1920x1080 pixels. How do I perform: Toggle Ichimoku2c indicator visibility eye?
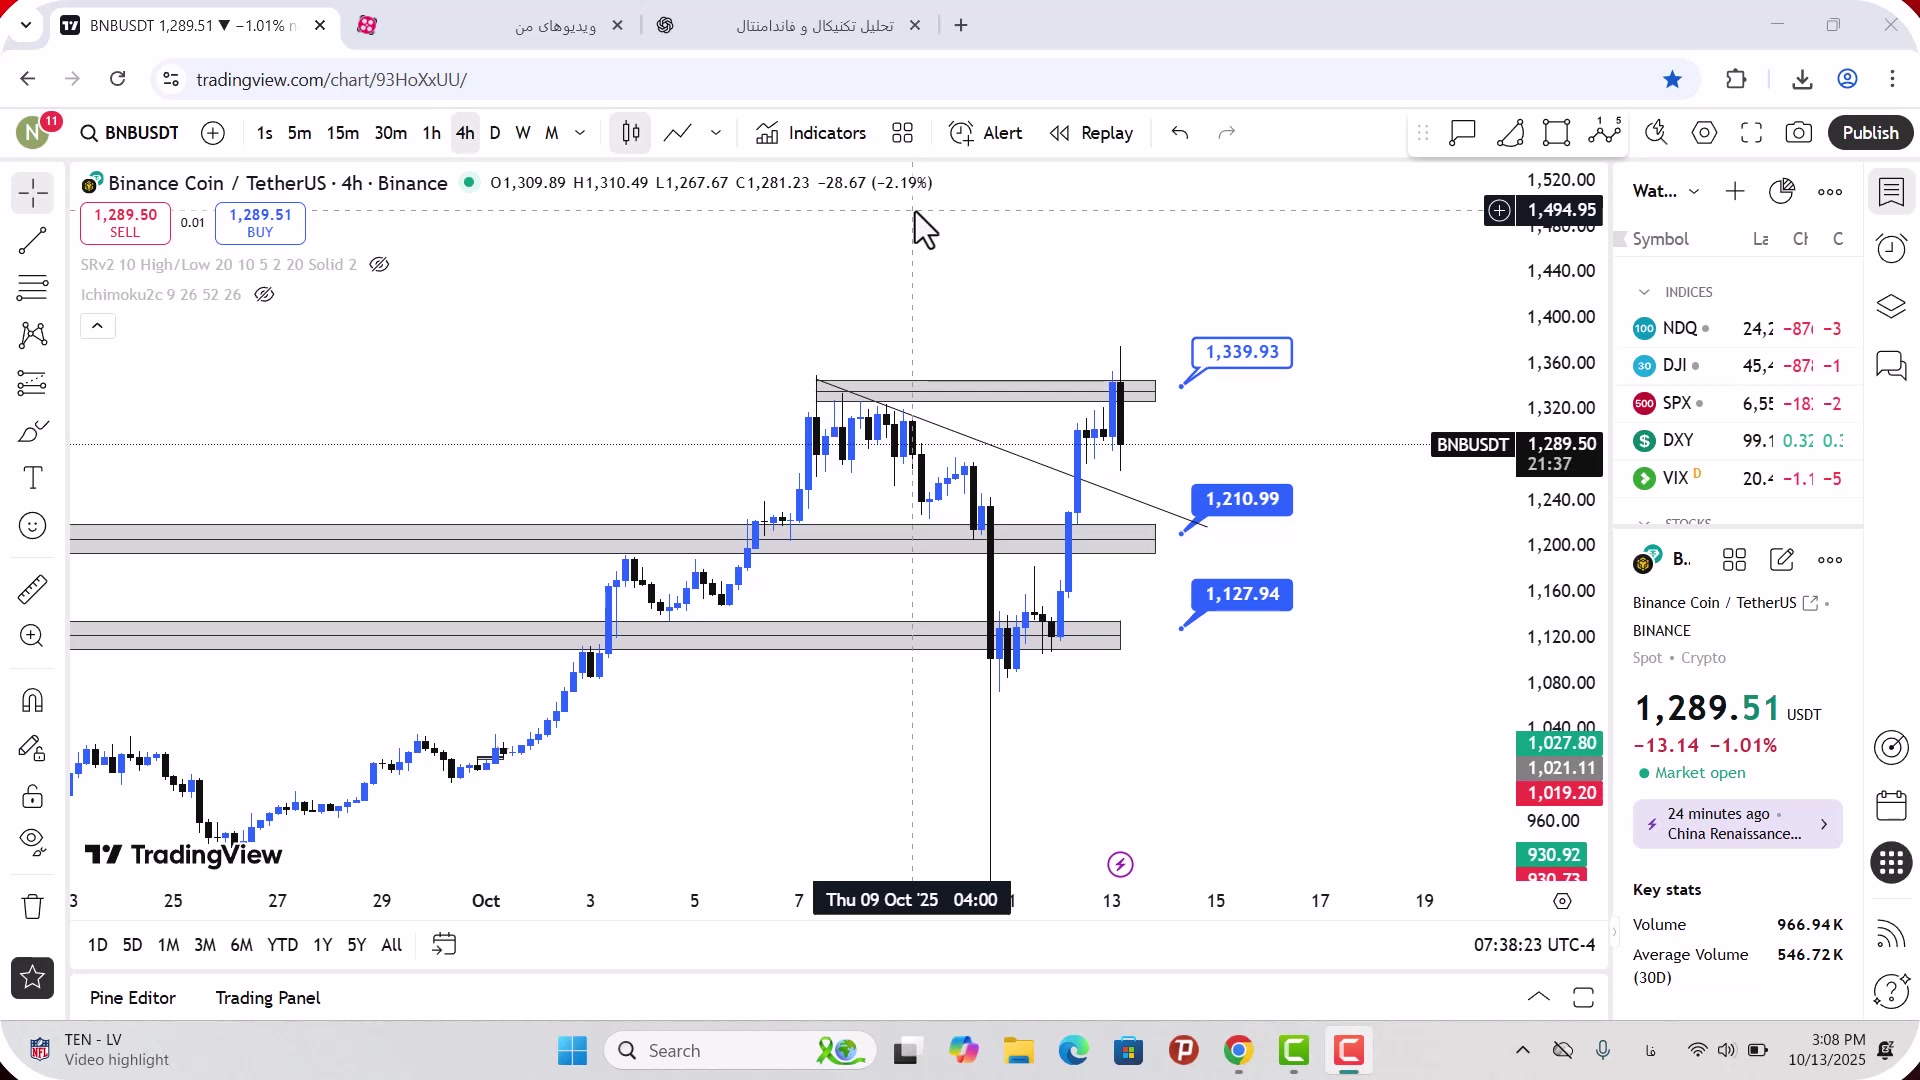click(264, 295)
